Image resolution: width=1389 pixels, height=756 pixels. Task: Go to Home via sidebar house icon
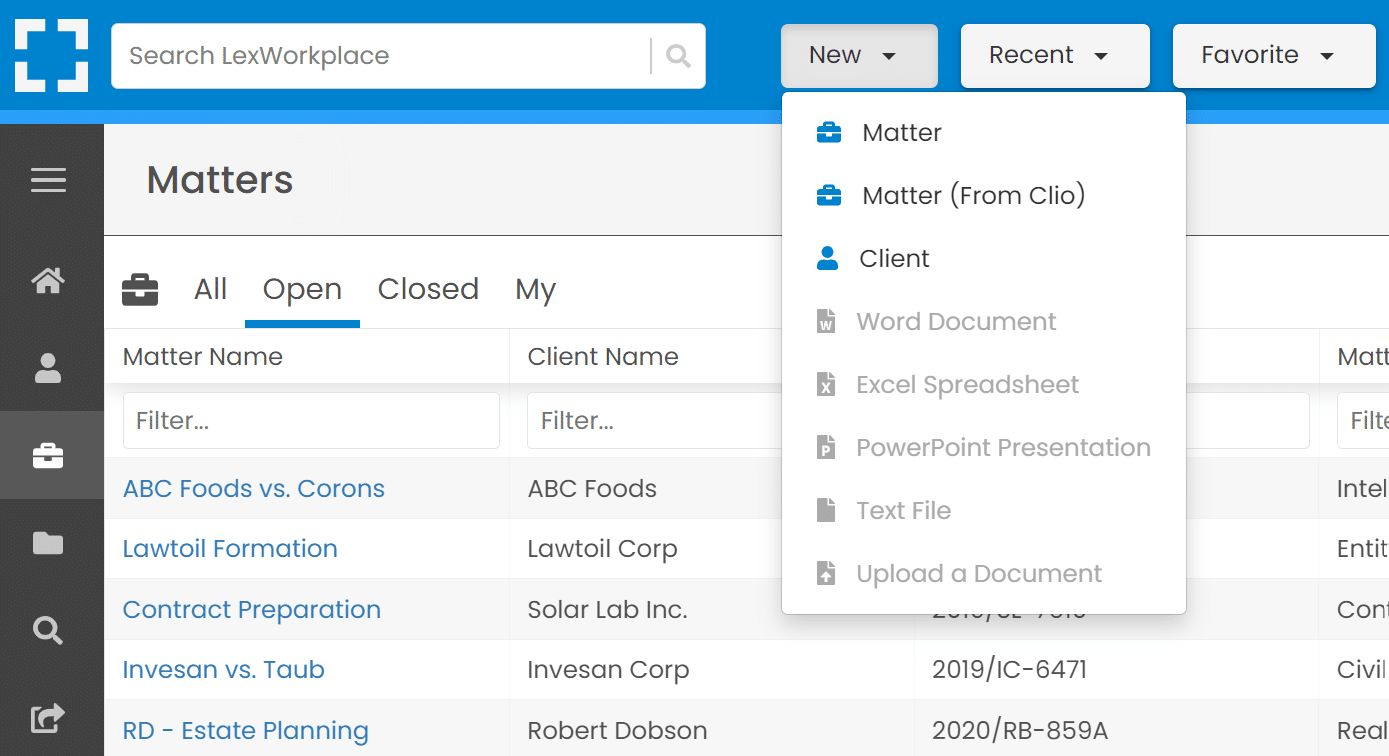pyautogui.click(x=48, y=282)
